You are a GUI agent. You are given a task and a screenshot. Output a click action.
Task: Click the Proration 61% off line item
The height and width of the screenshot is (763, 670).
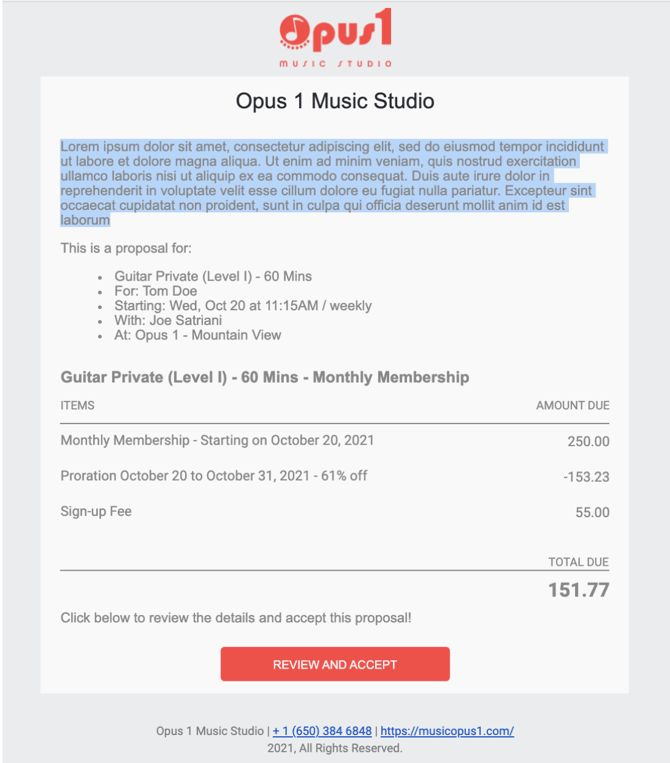[213, 476]
